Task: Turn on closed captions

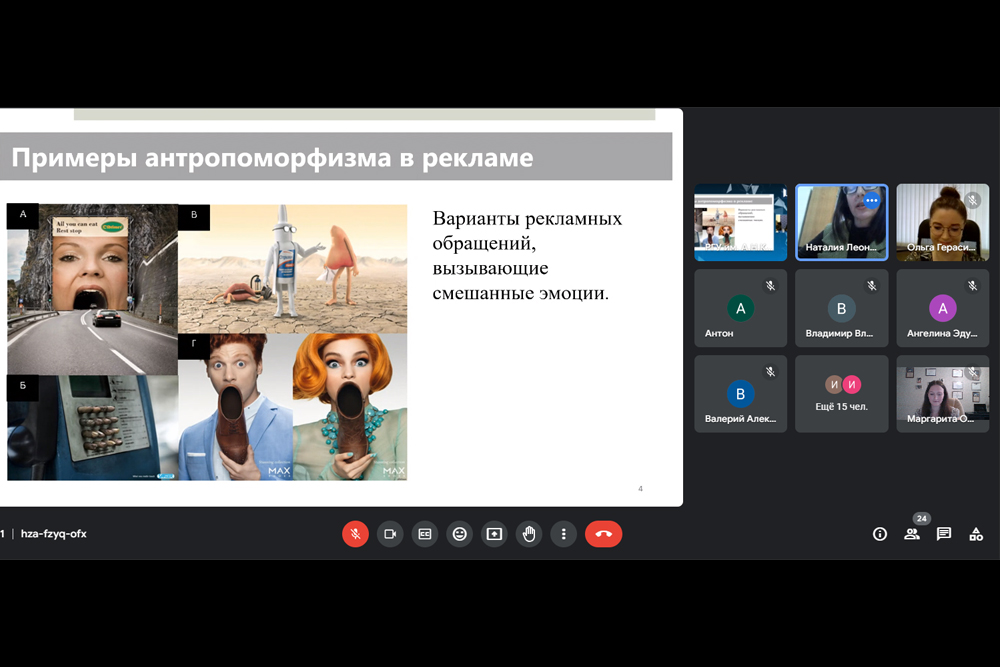Action: pos(425,534)
